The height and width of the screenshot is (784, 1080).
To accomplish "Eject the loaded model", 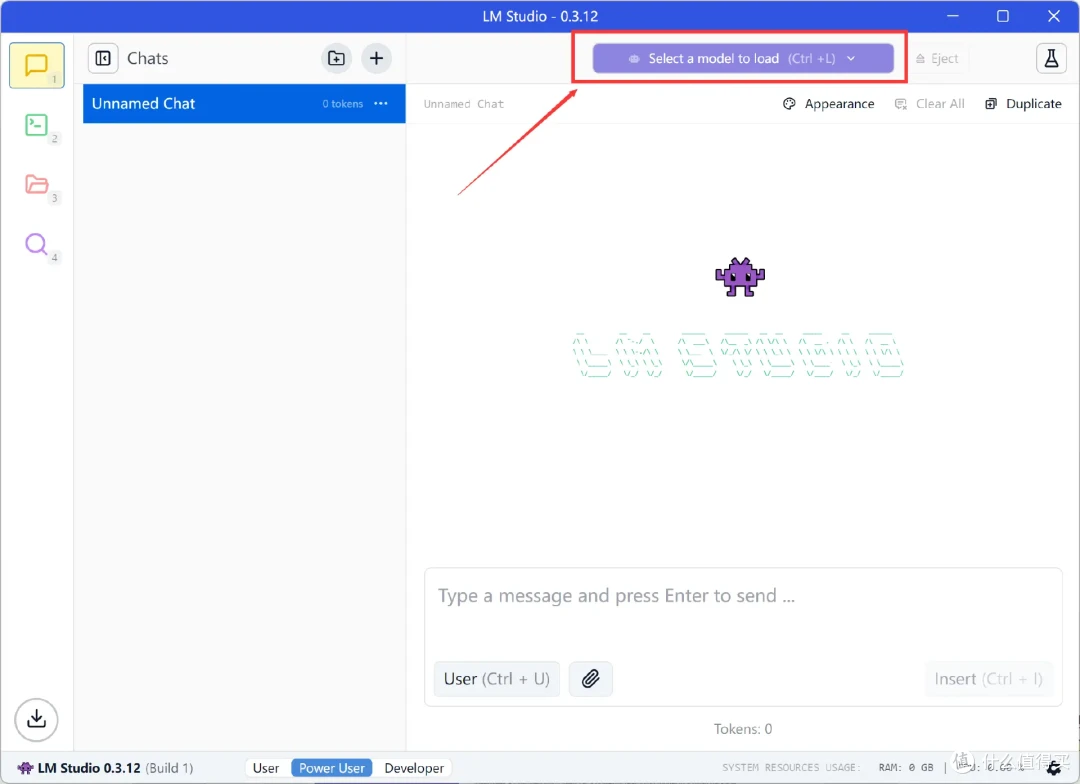I will pyautogui.click(x=937, y=59).
